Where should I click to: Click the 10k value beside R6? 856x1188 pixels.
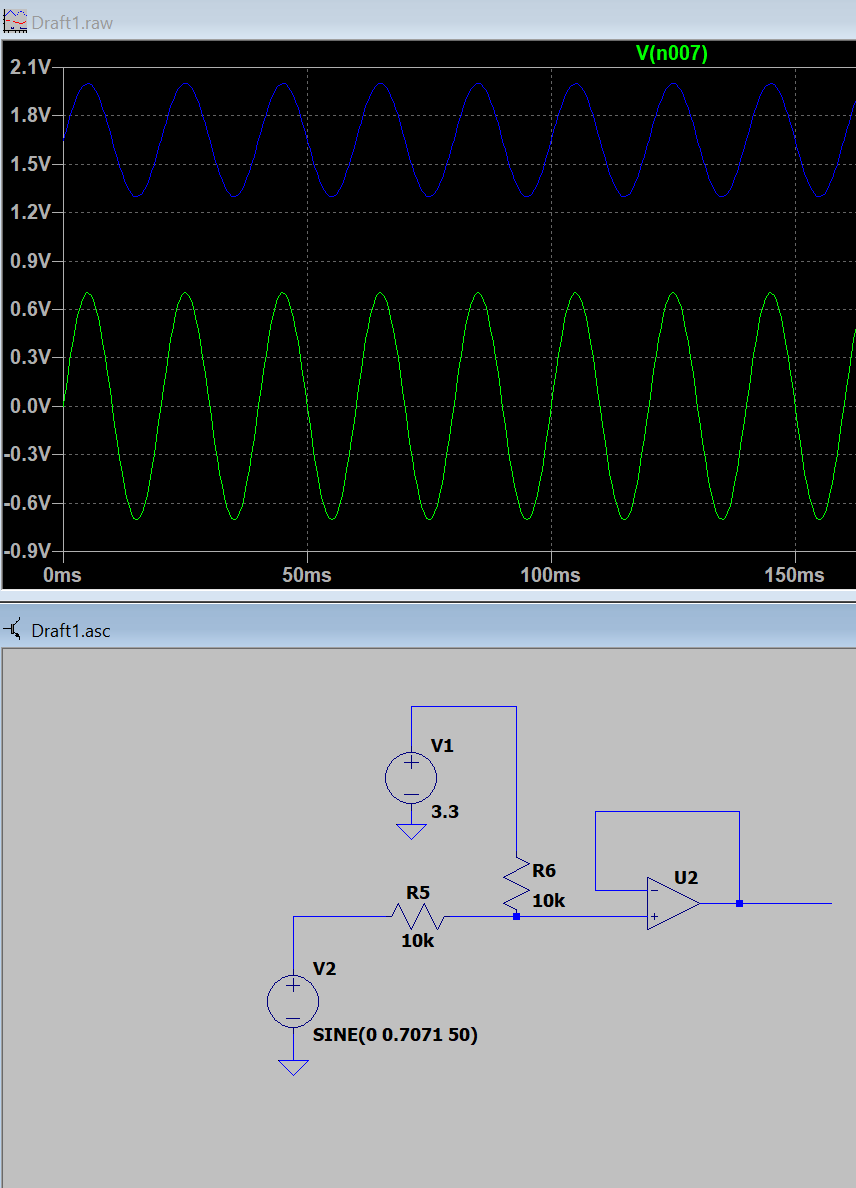point(548,900)
